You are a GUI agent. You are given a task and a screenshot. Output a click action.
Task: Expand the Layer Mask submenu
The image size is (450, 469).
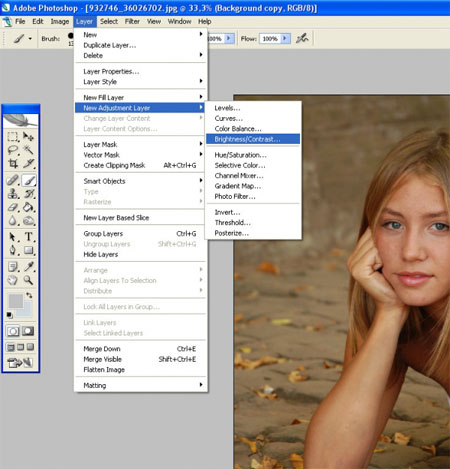[141, 144]
